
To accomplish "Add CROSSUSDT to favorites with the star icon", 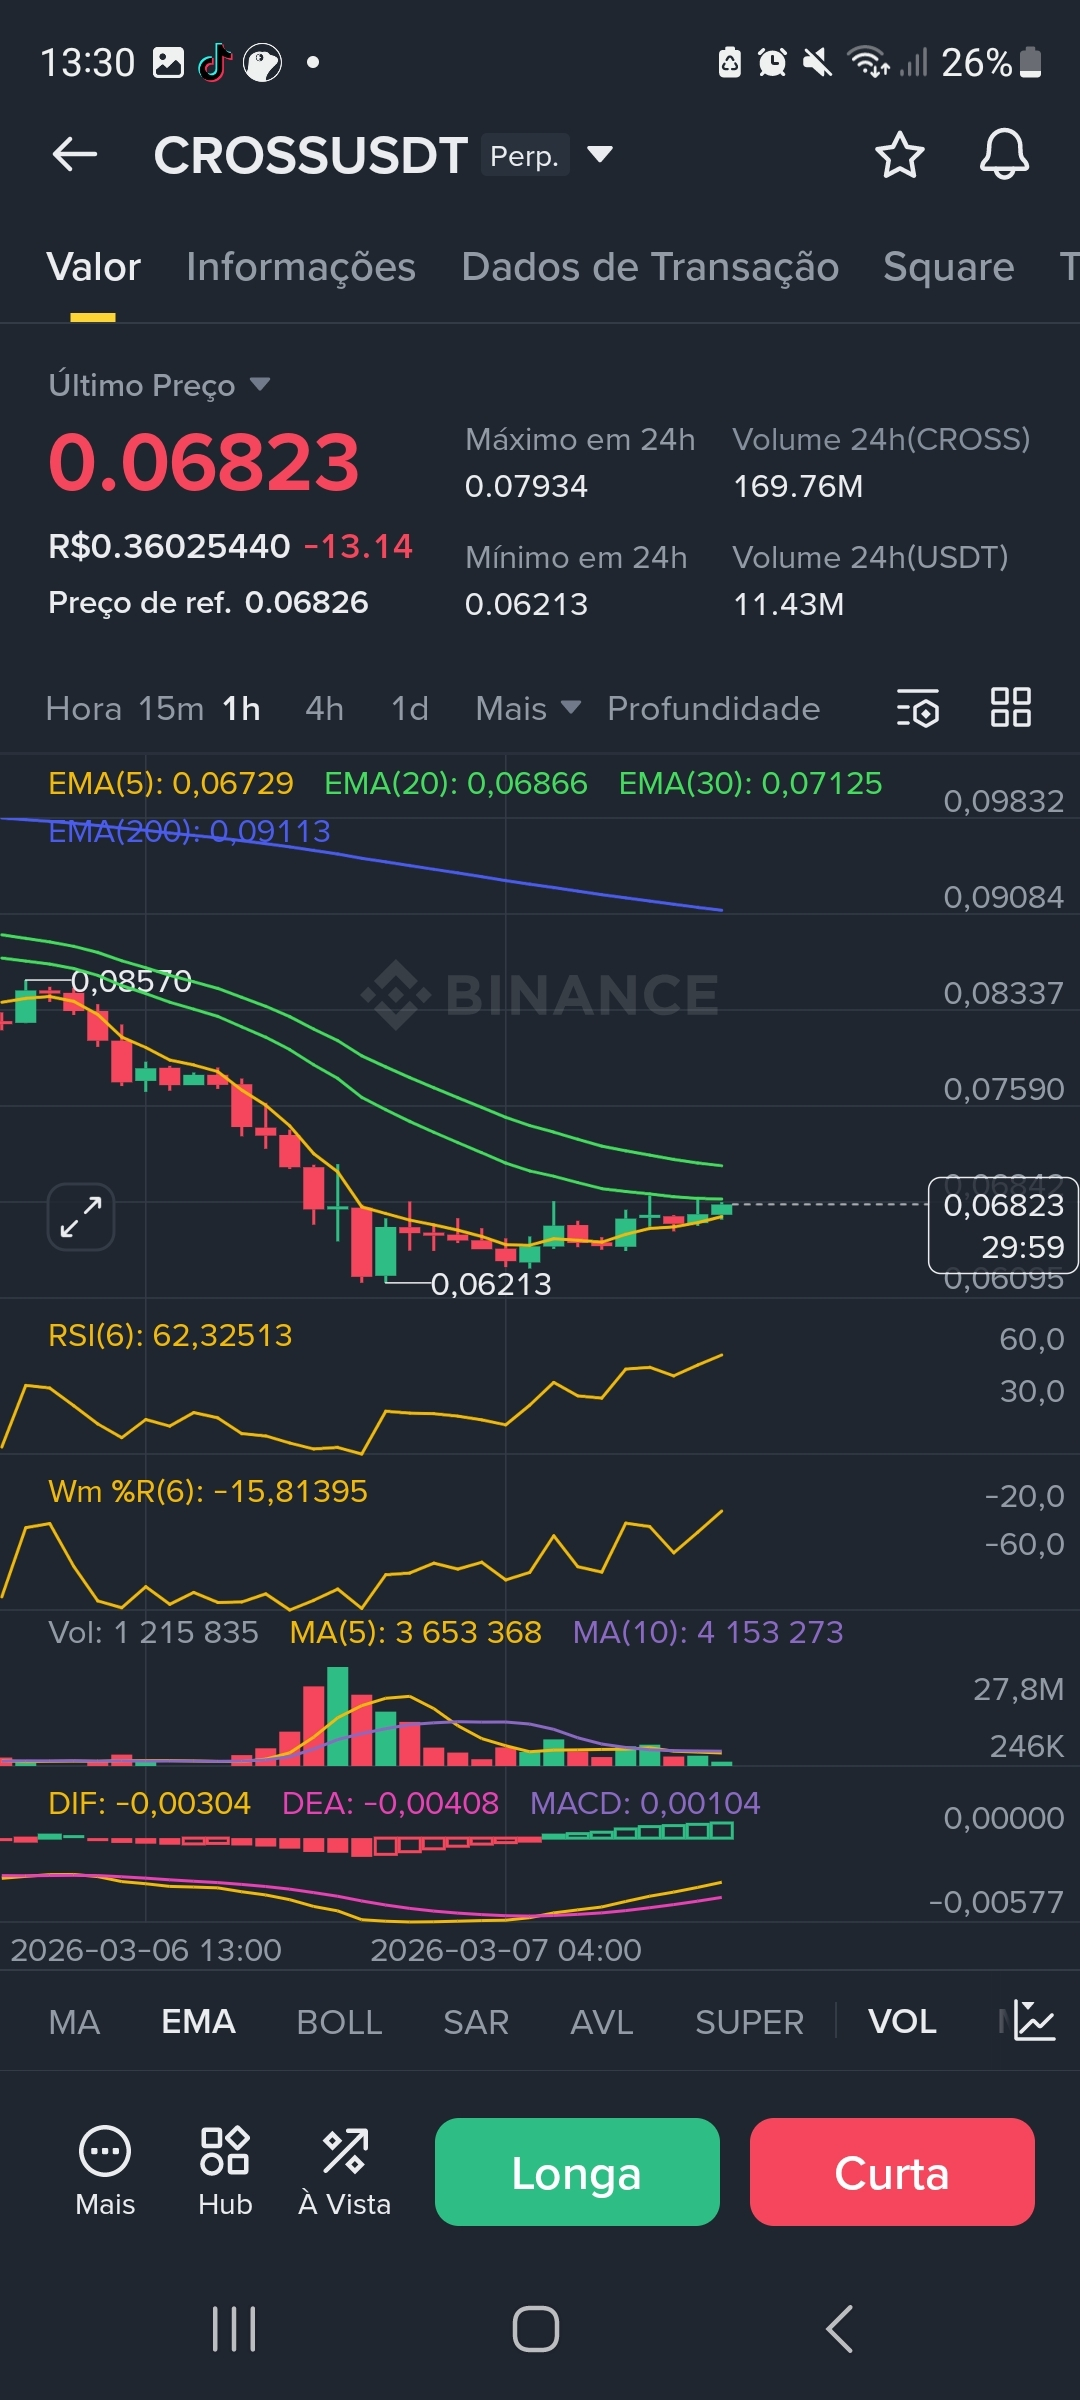I will tap(899, 155).
